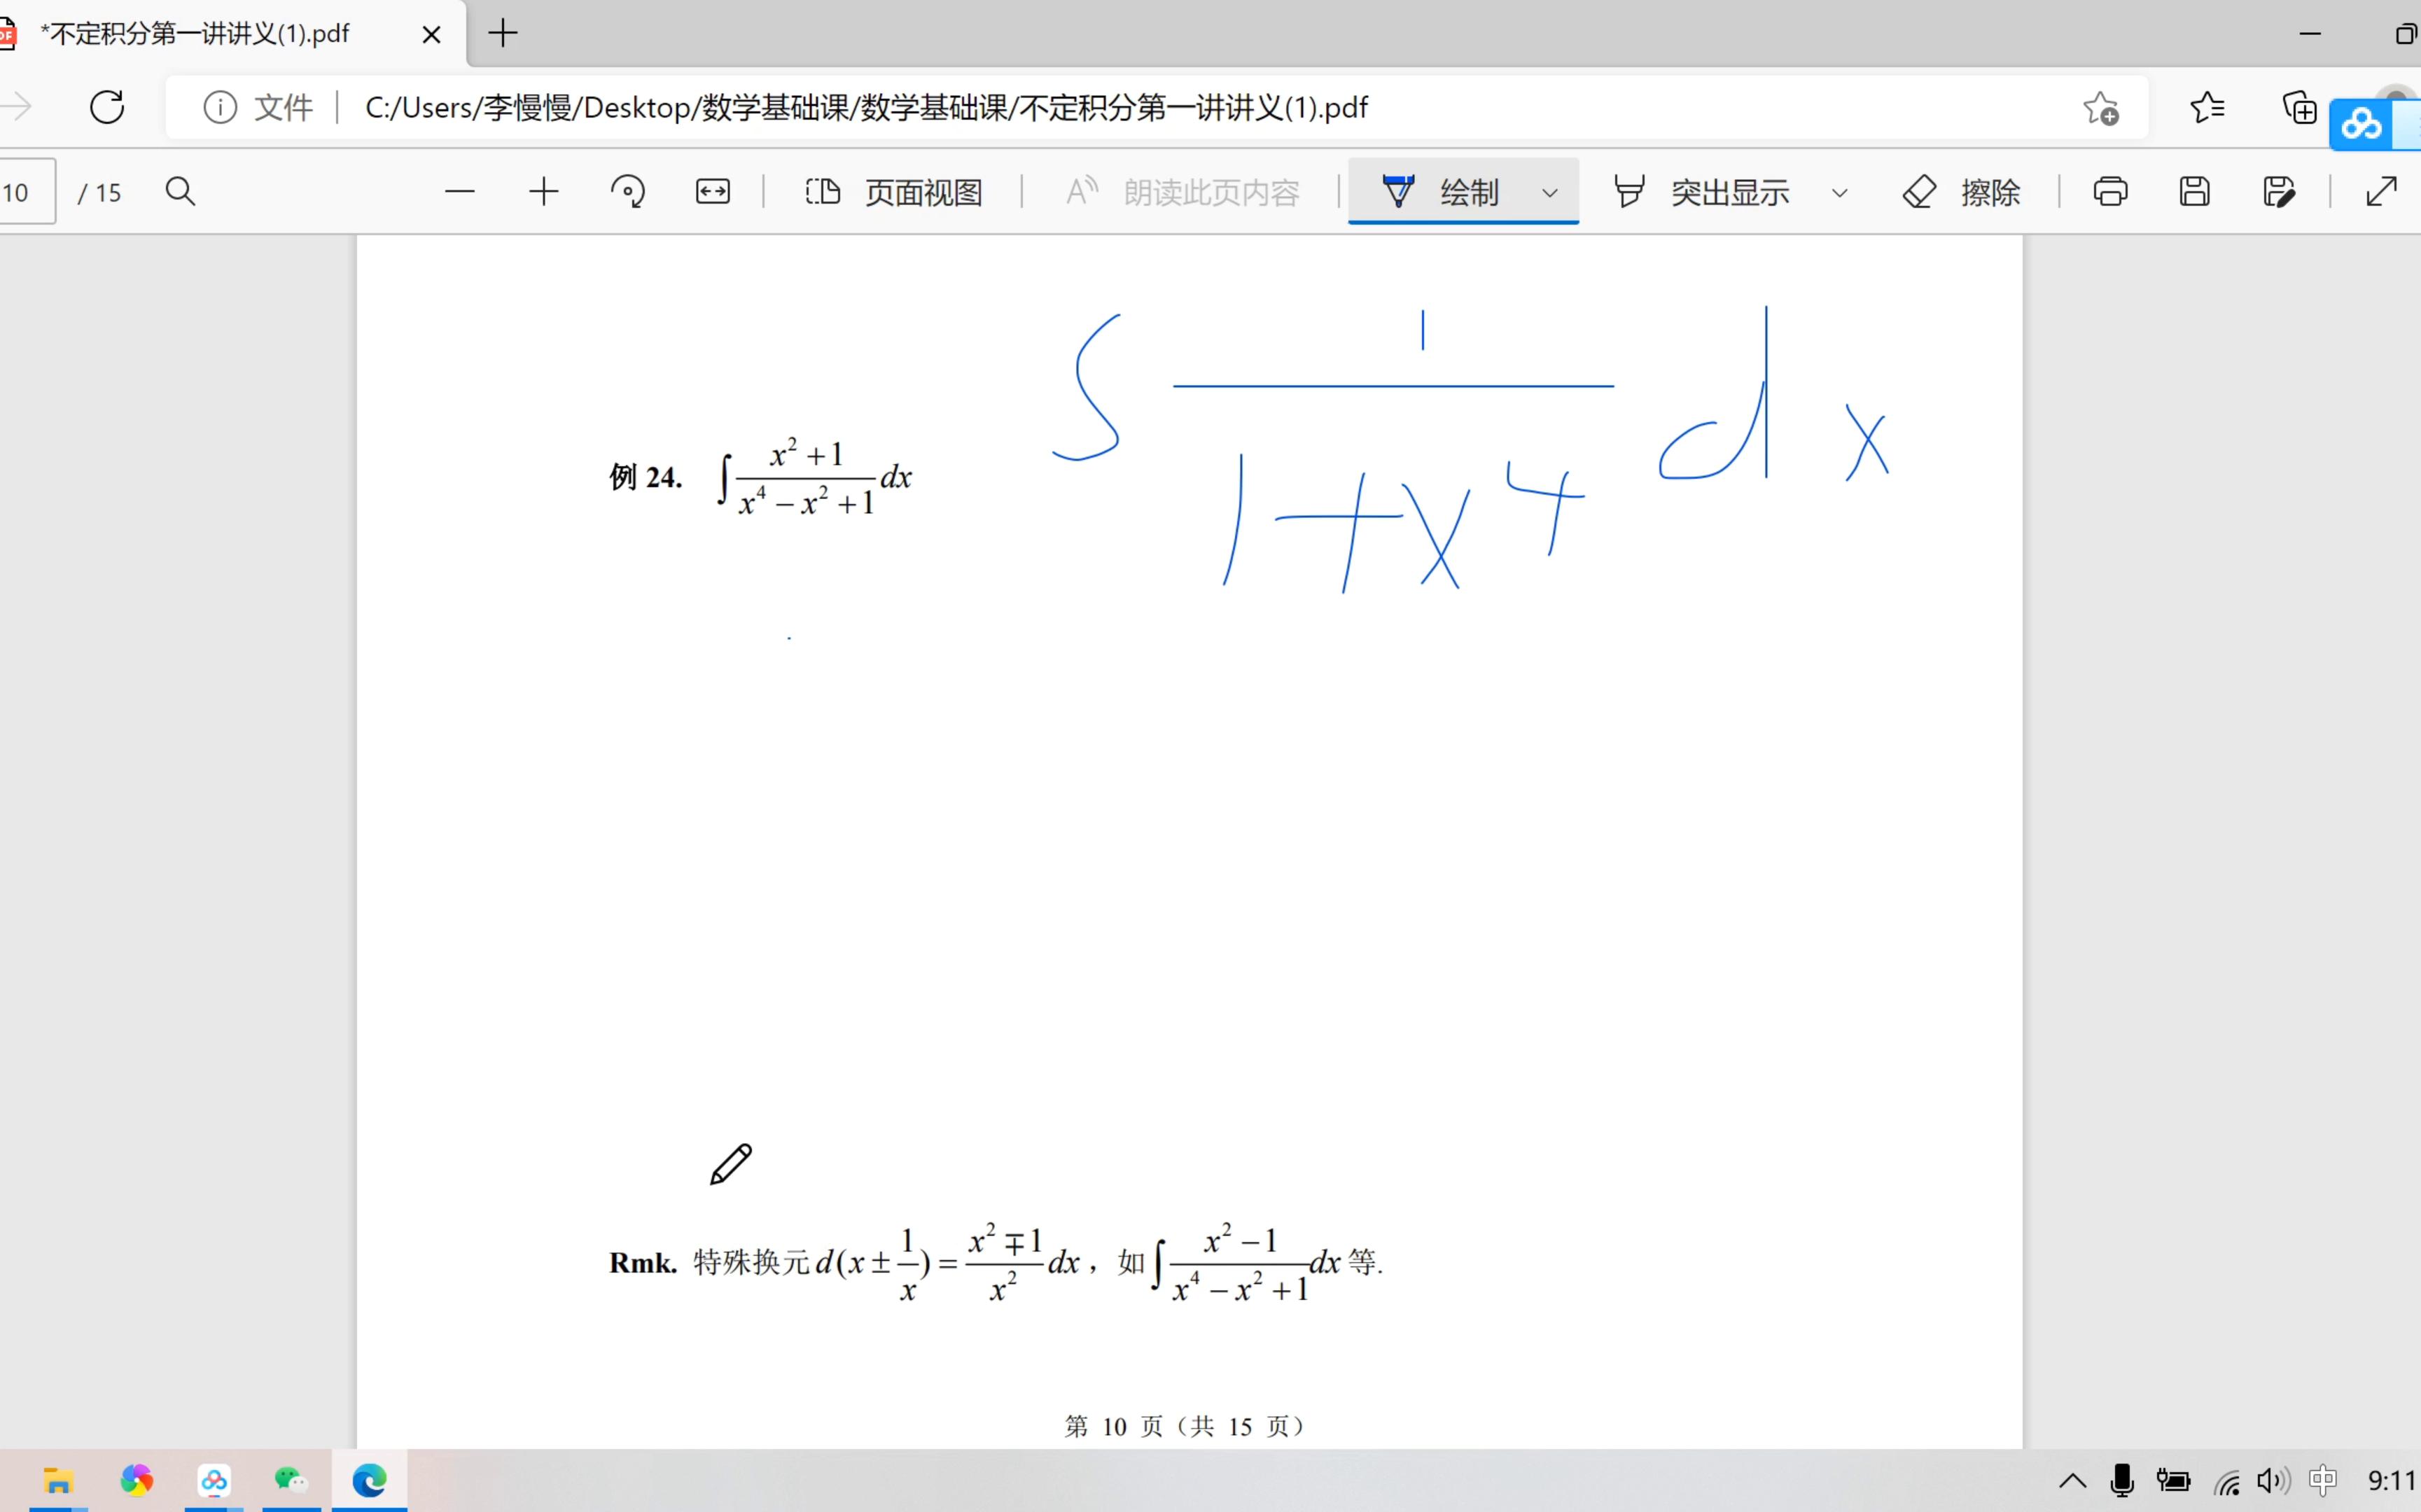
Task: Add this page to favorites
Action: 2101,107
